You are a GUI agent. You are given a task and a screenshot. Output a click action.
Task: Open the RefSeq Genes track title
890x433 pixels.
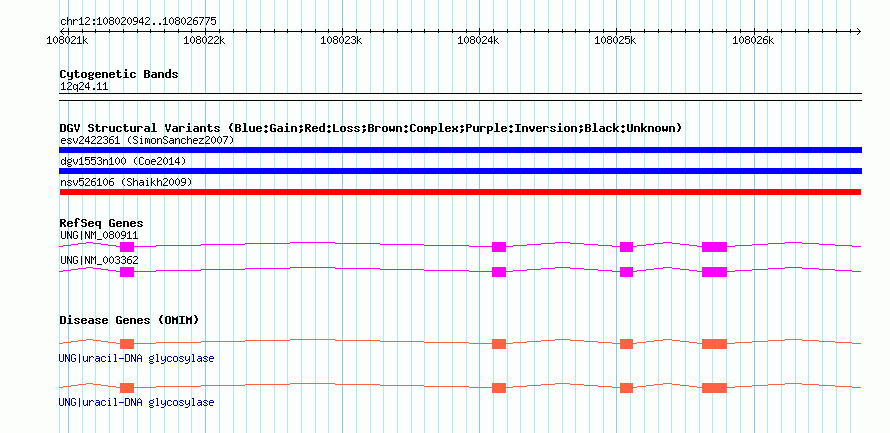click(102, 223)
